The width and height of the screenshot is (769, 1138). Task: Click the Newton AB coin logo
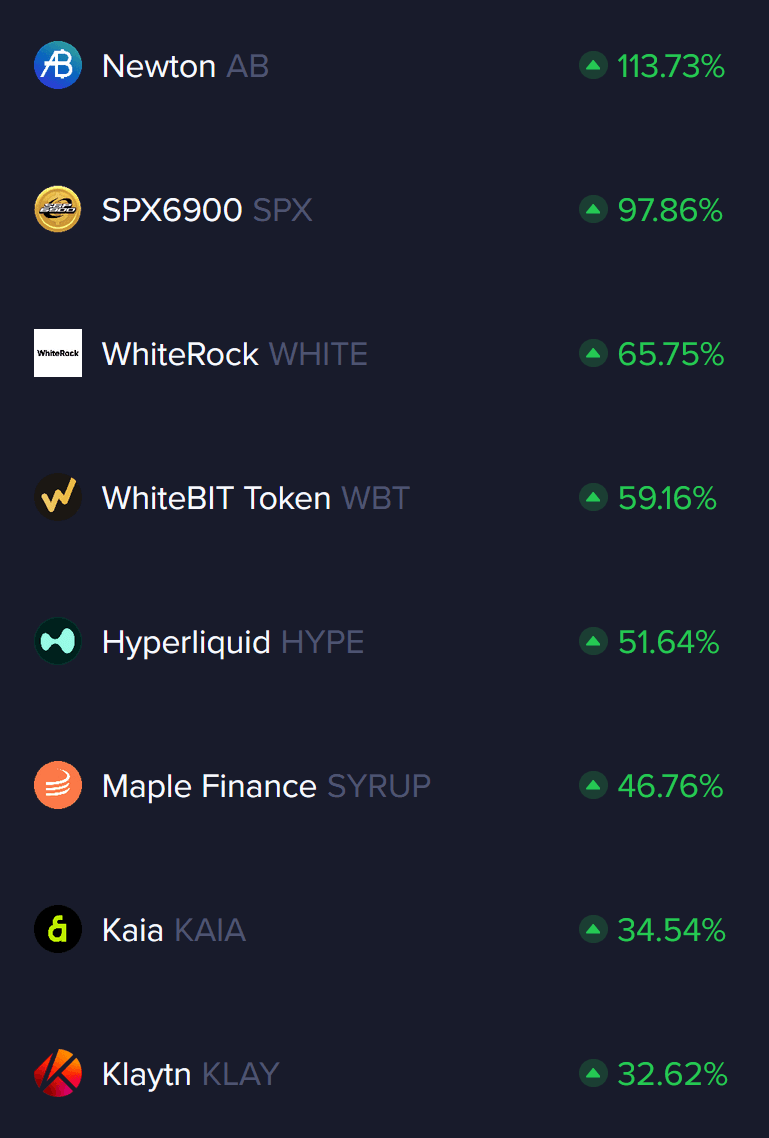pyautogui.click(x=58, y=66)
